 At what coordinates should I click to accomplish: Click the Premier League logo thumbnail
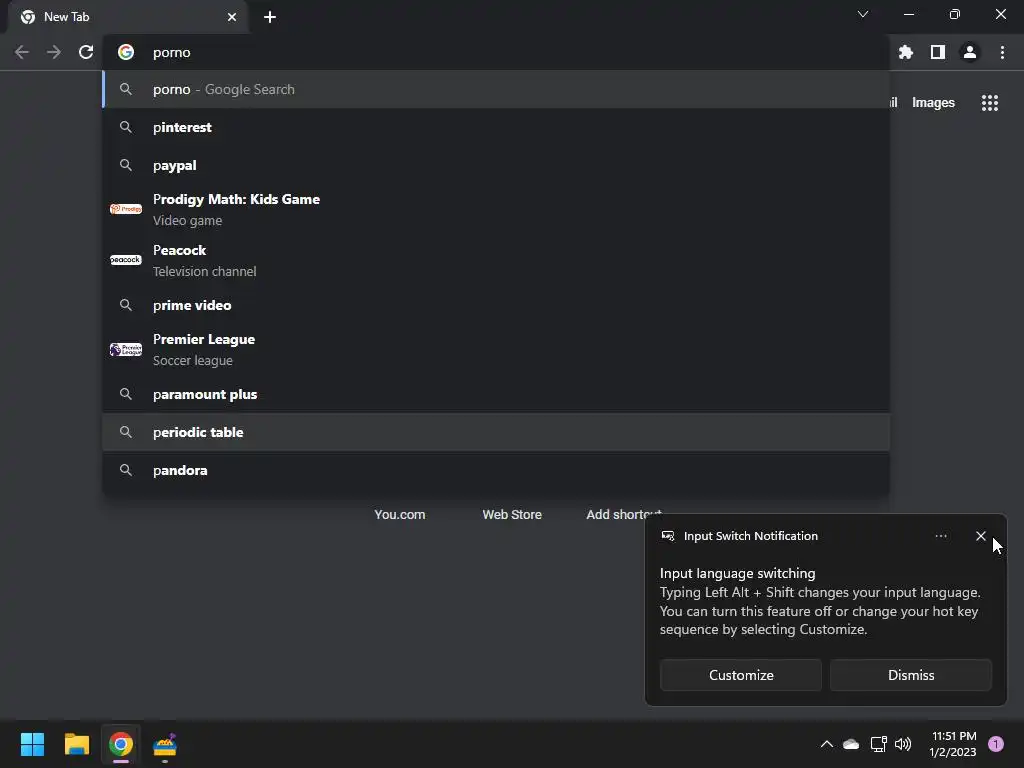pos(126,349)
